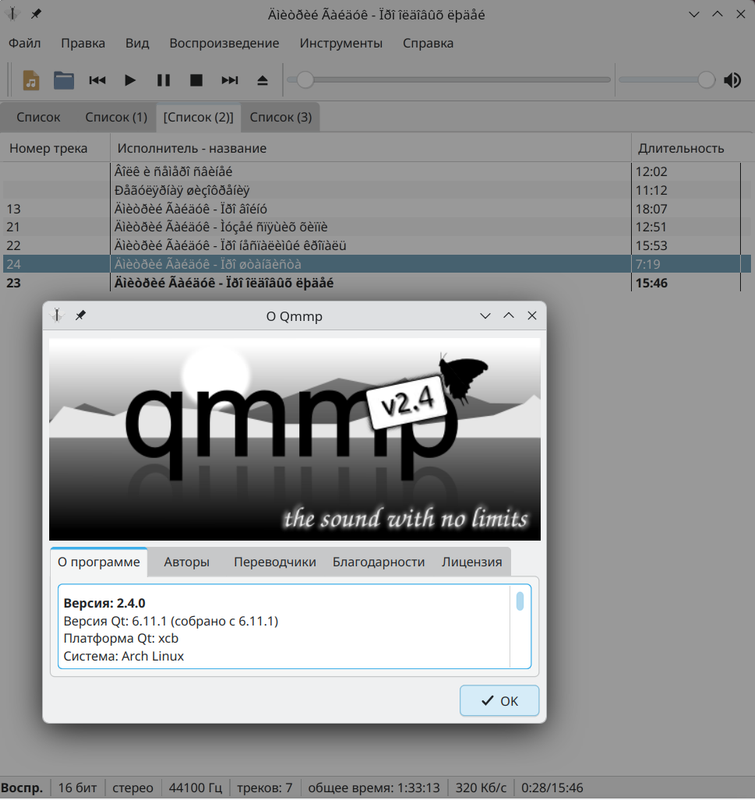Open the Авторы tab in dialog

(186, 562)
